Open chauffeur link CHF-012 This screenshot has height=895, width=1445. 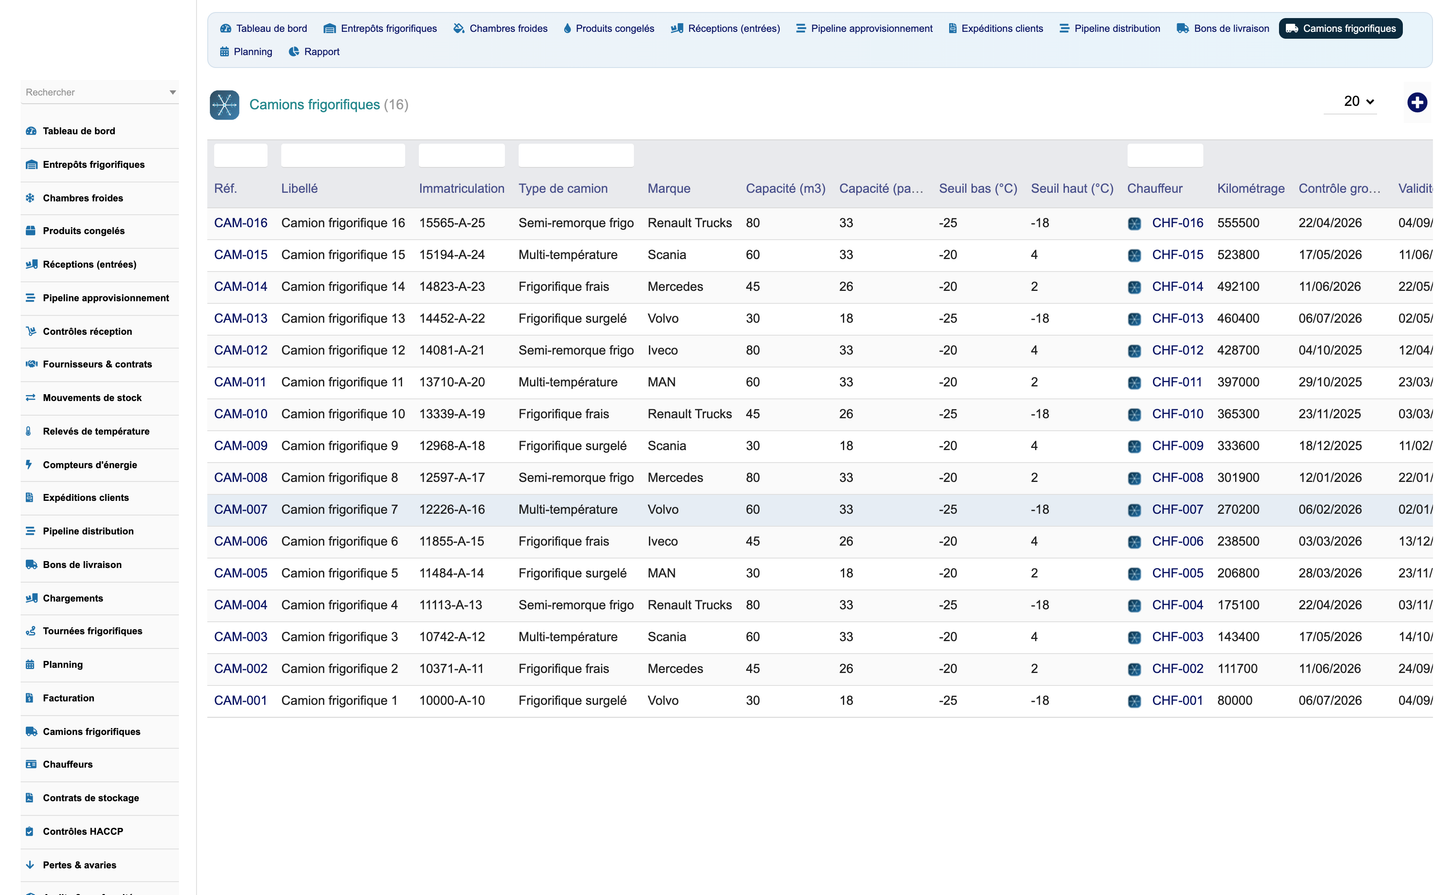1177,350
